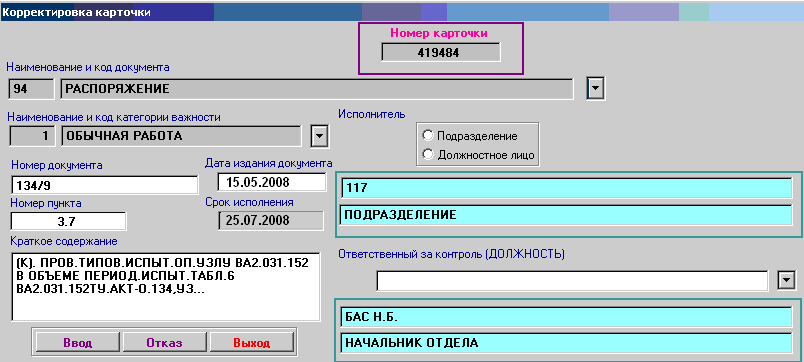Click the Срок исполнения field 25.07.2008
The width and height of the screenshot is (804, 362).
[272, 220]
